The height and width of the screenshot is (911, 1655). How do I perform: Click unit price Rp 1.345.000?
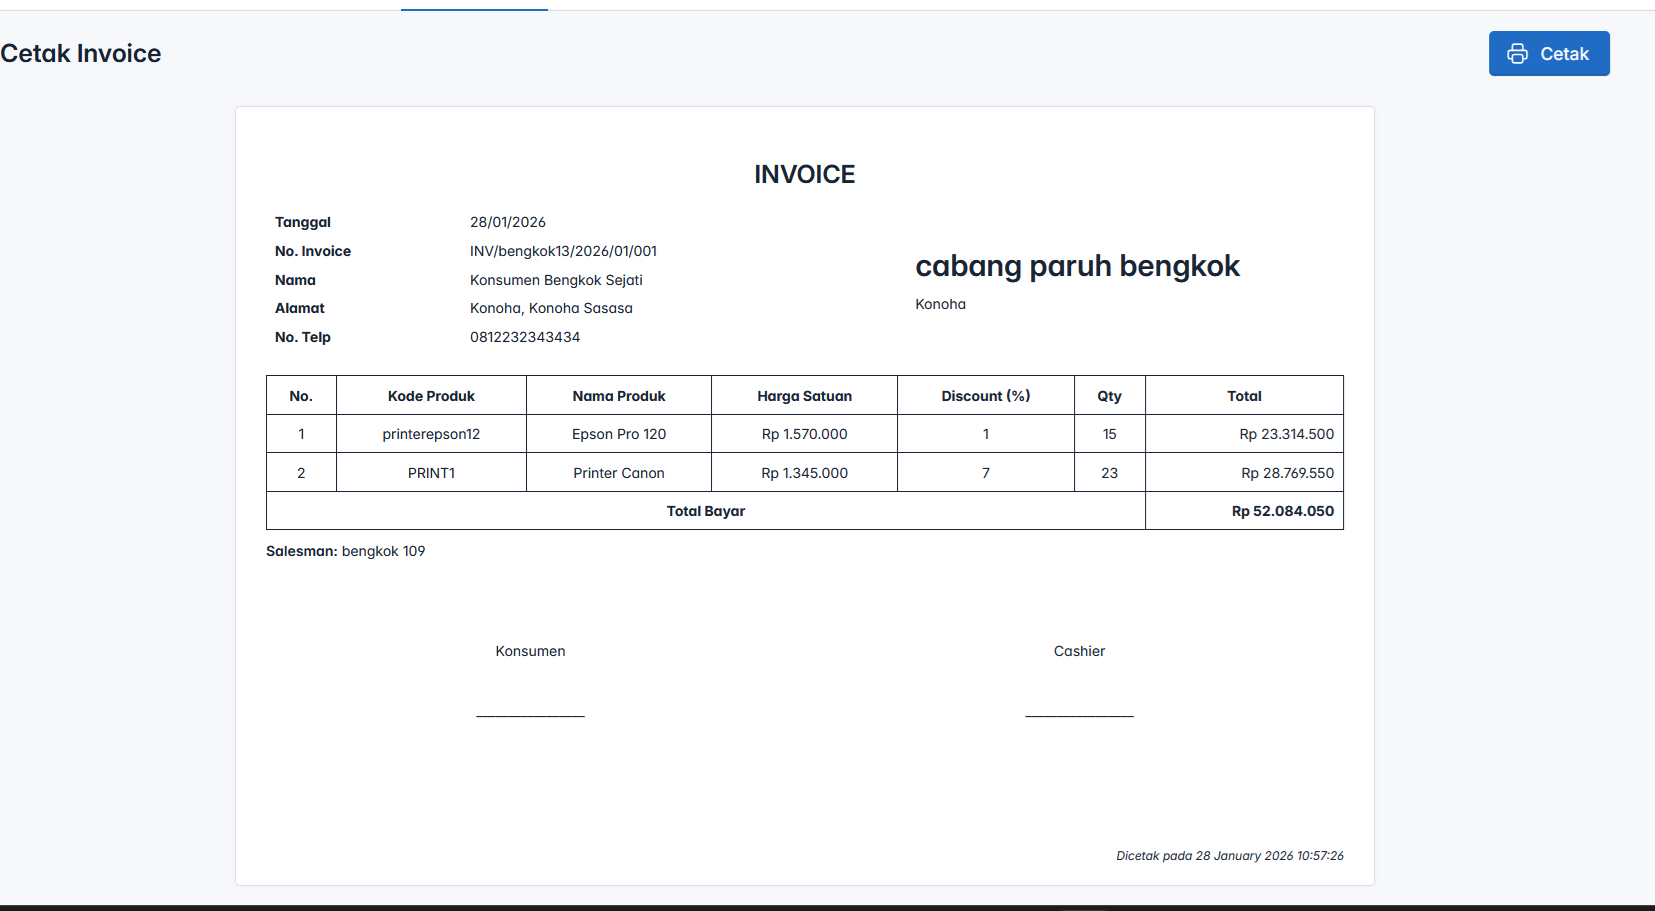(805, 473)
